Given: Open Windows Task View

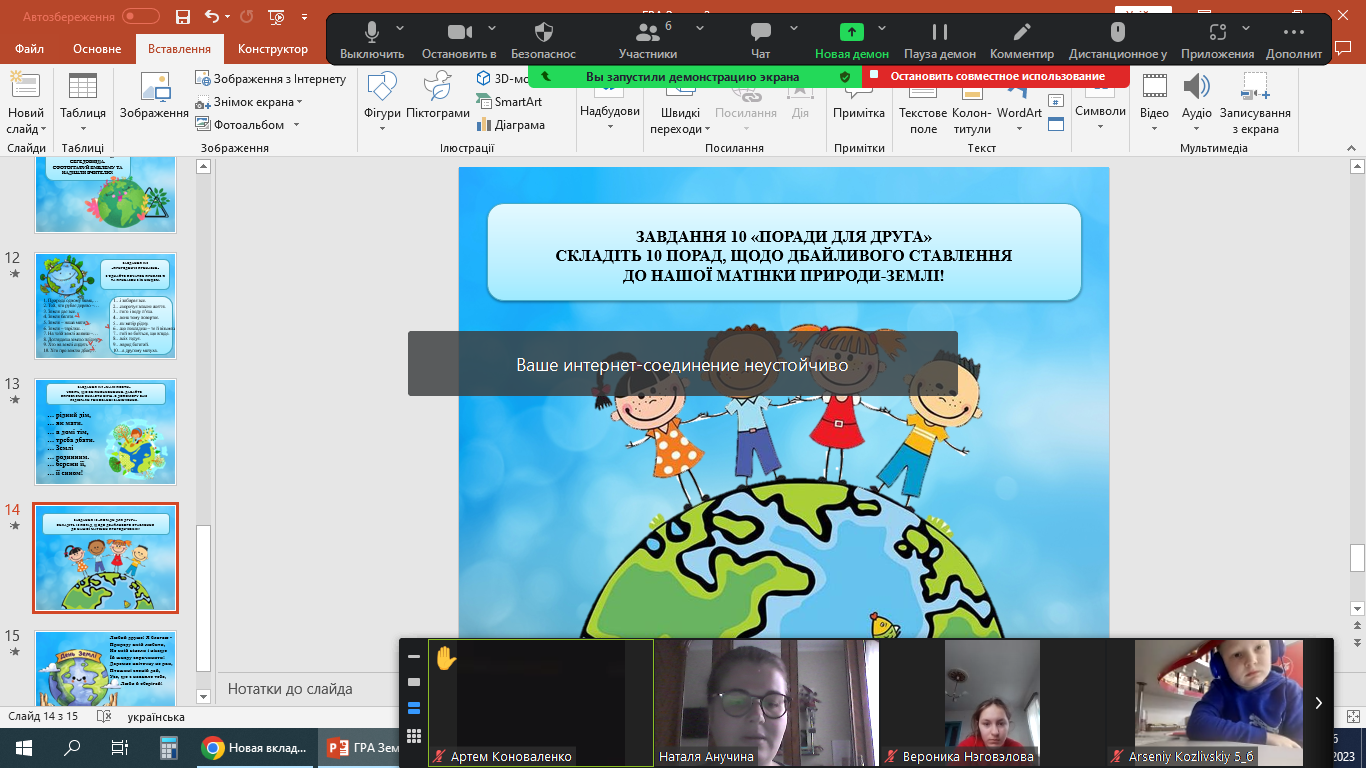Looking at the screenshot, I should (119, 747).
